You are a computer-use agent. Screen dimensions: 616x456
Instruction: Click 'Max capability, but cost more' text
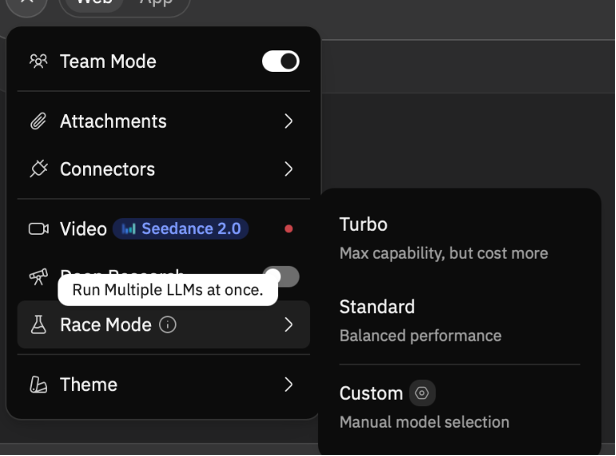pyautogui.click(x=444, y=253)
